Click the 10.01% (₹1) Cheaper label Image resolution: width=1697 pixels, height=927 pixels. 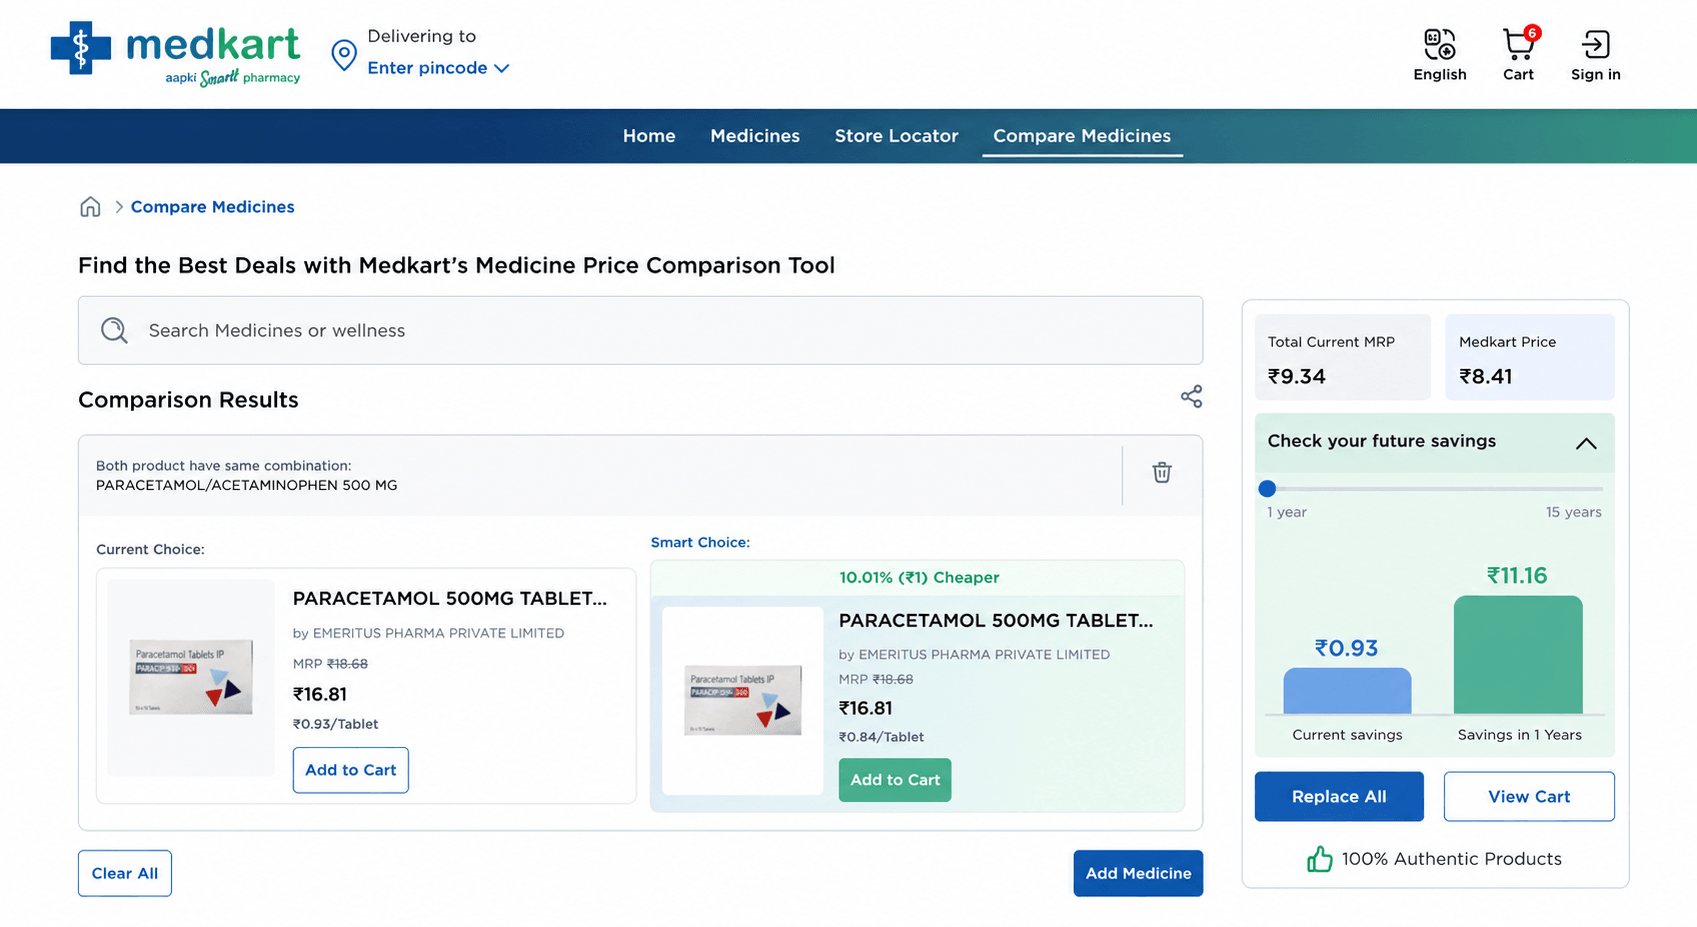(919, 577)
